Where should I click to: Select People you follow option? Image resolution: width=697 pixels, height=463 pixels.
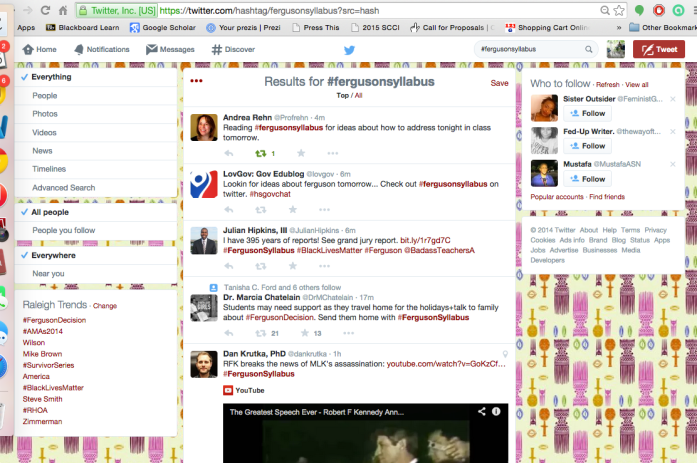(x=96, y=230)
